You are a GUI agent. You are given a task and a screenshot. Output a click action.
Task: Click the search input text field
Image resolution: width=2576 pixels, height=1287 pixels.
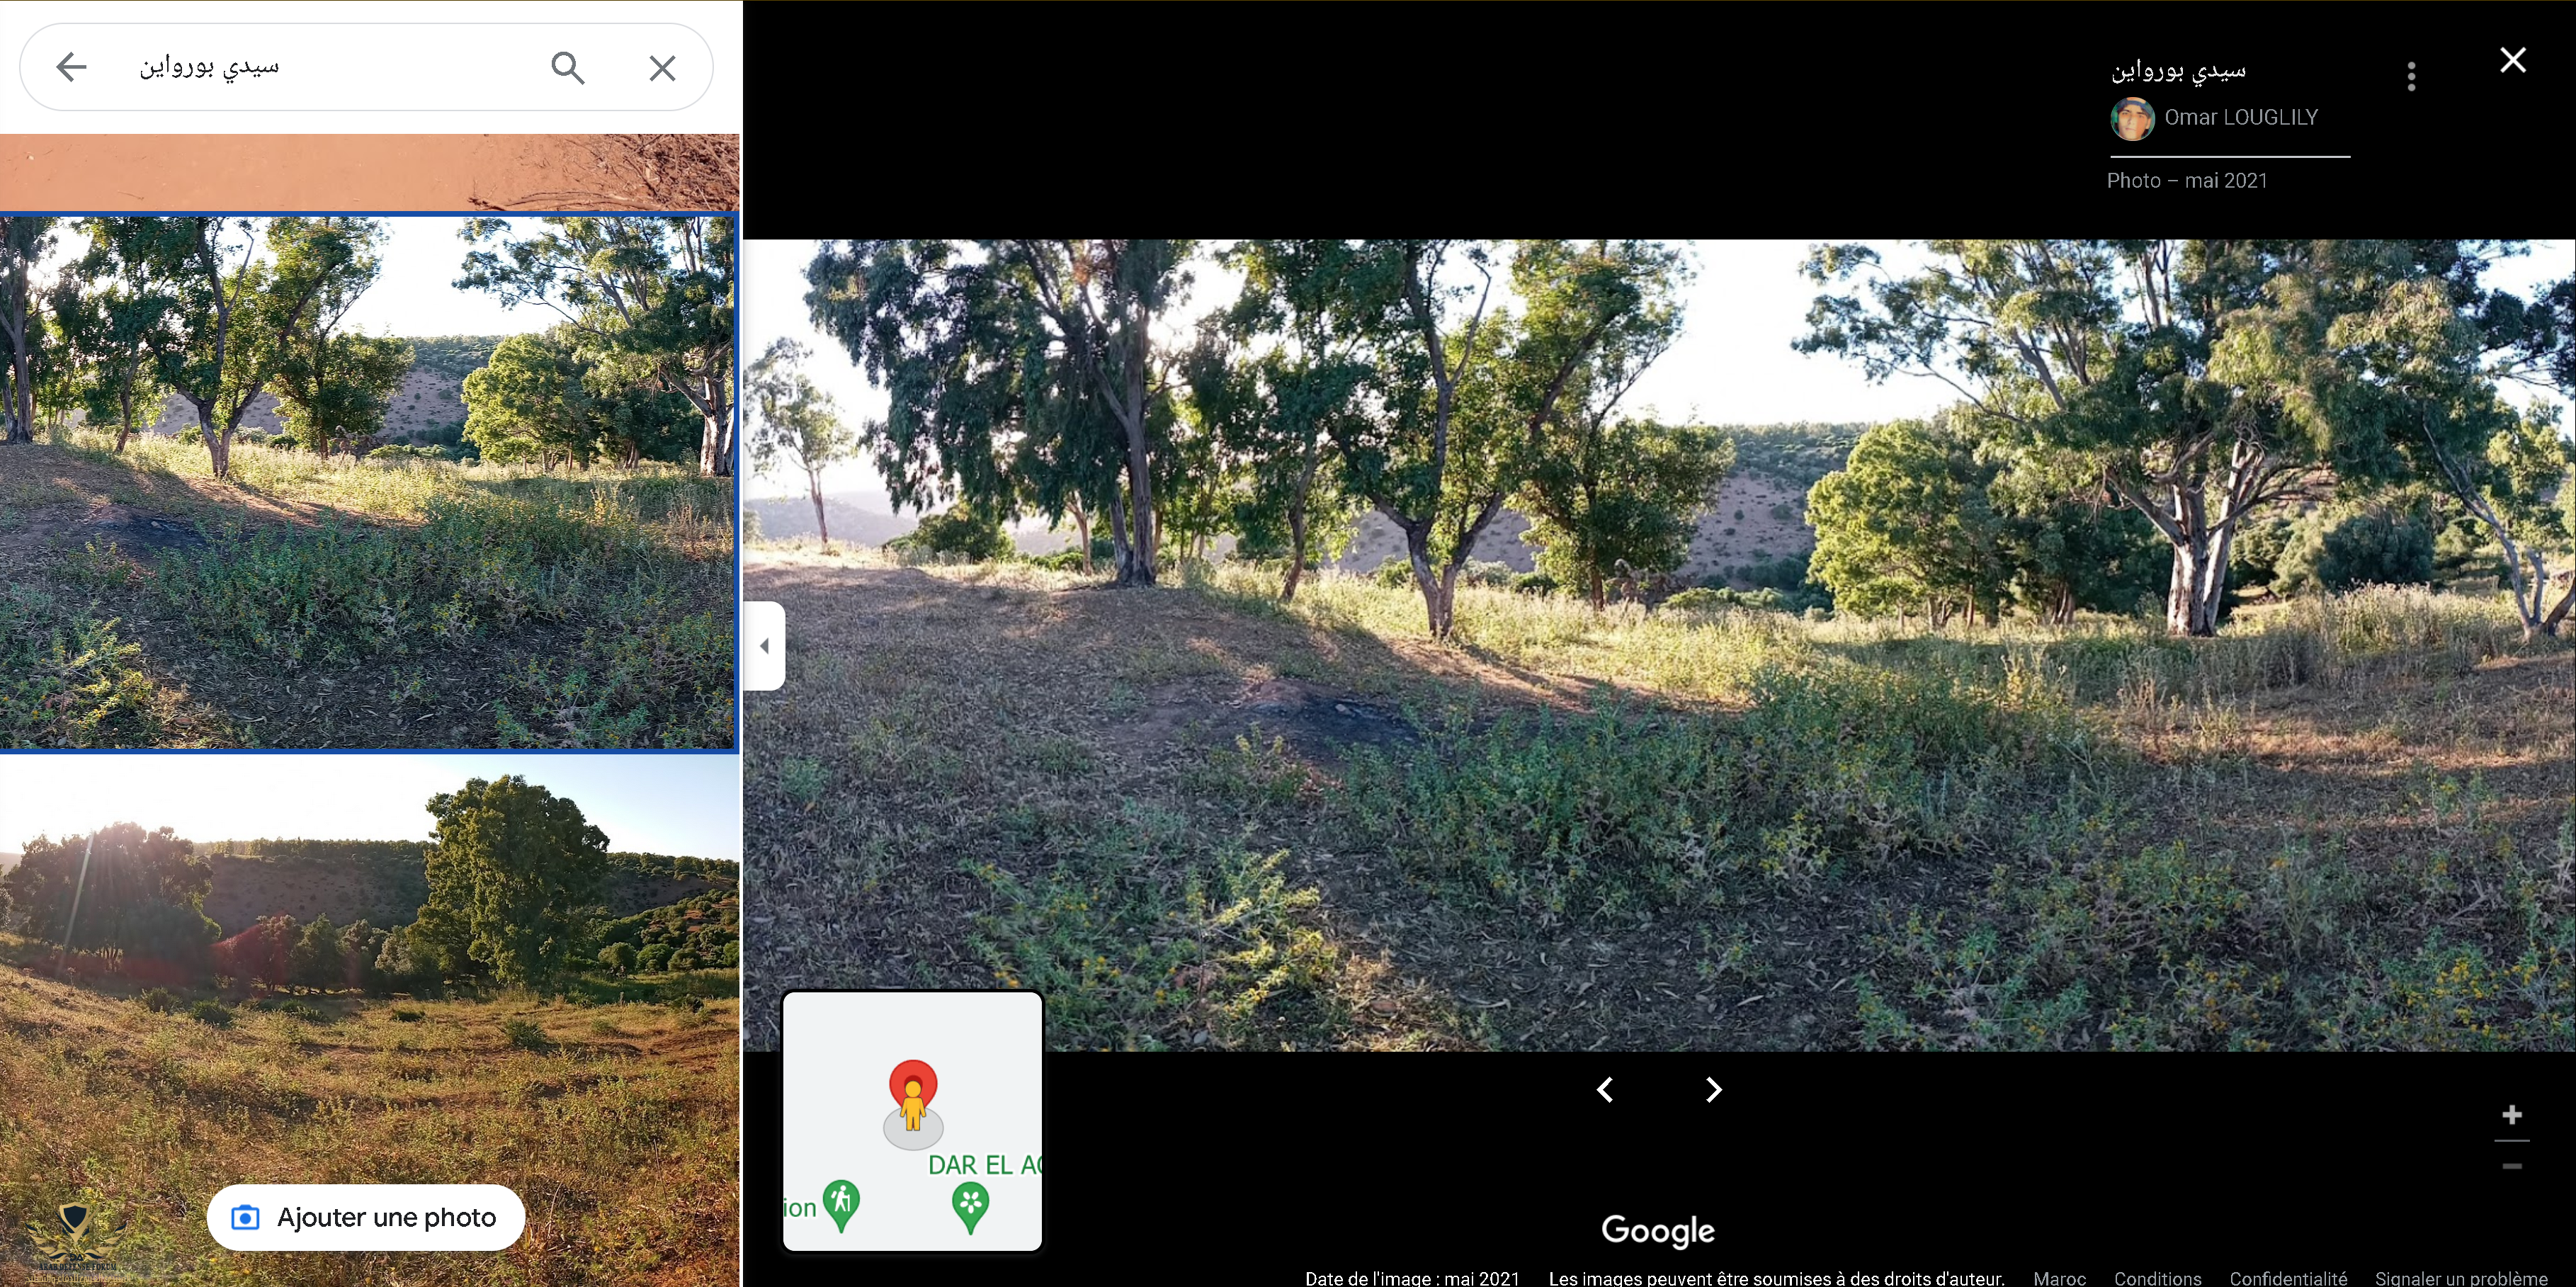tap(330, 67)
